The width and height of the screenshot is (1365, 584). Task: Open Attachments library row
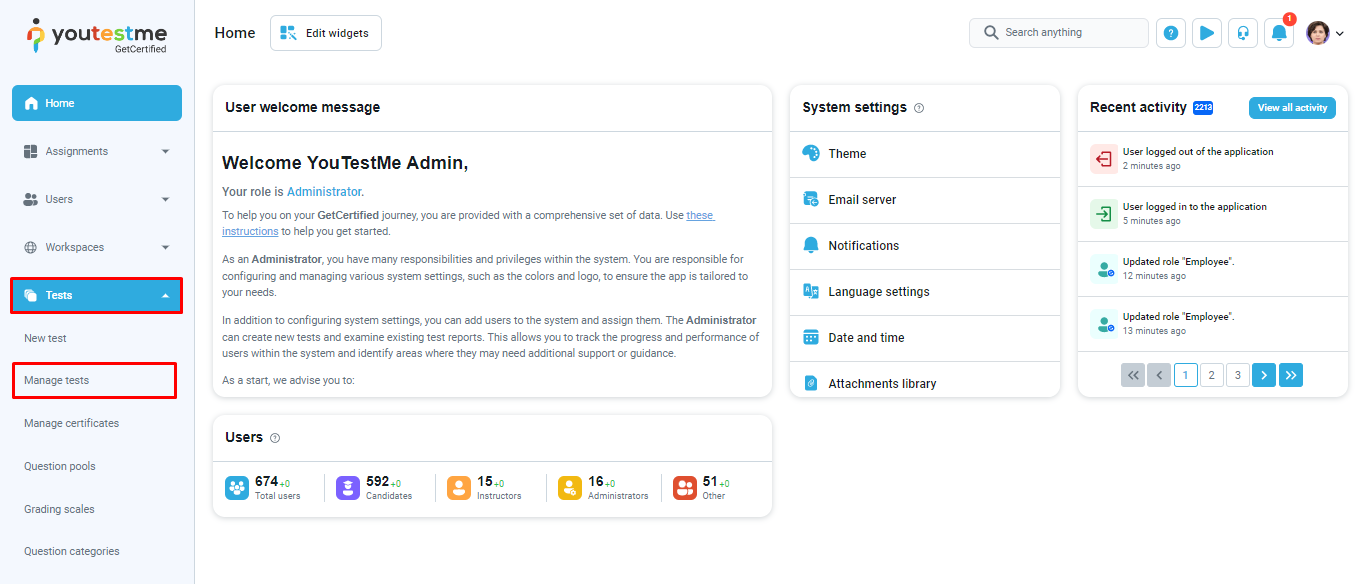pos(924,380)
